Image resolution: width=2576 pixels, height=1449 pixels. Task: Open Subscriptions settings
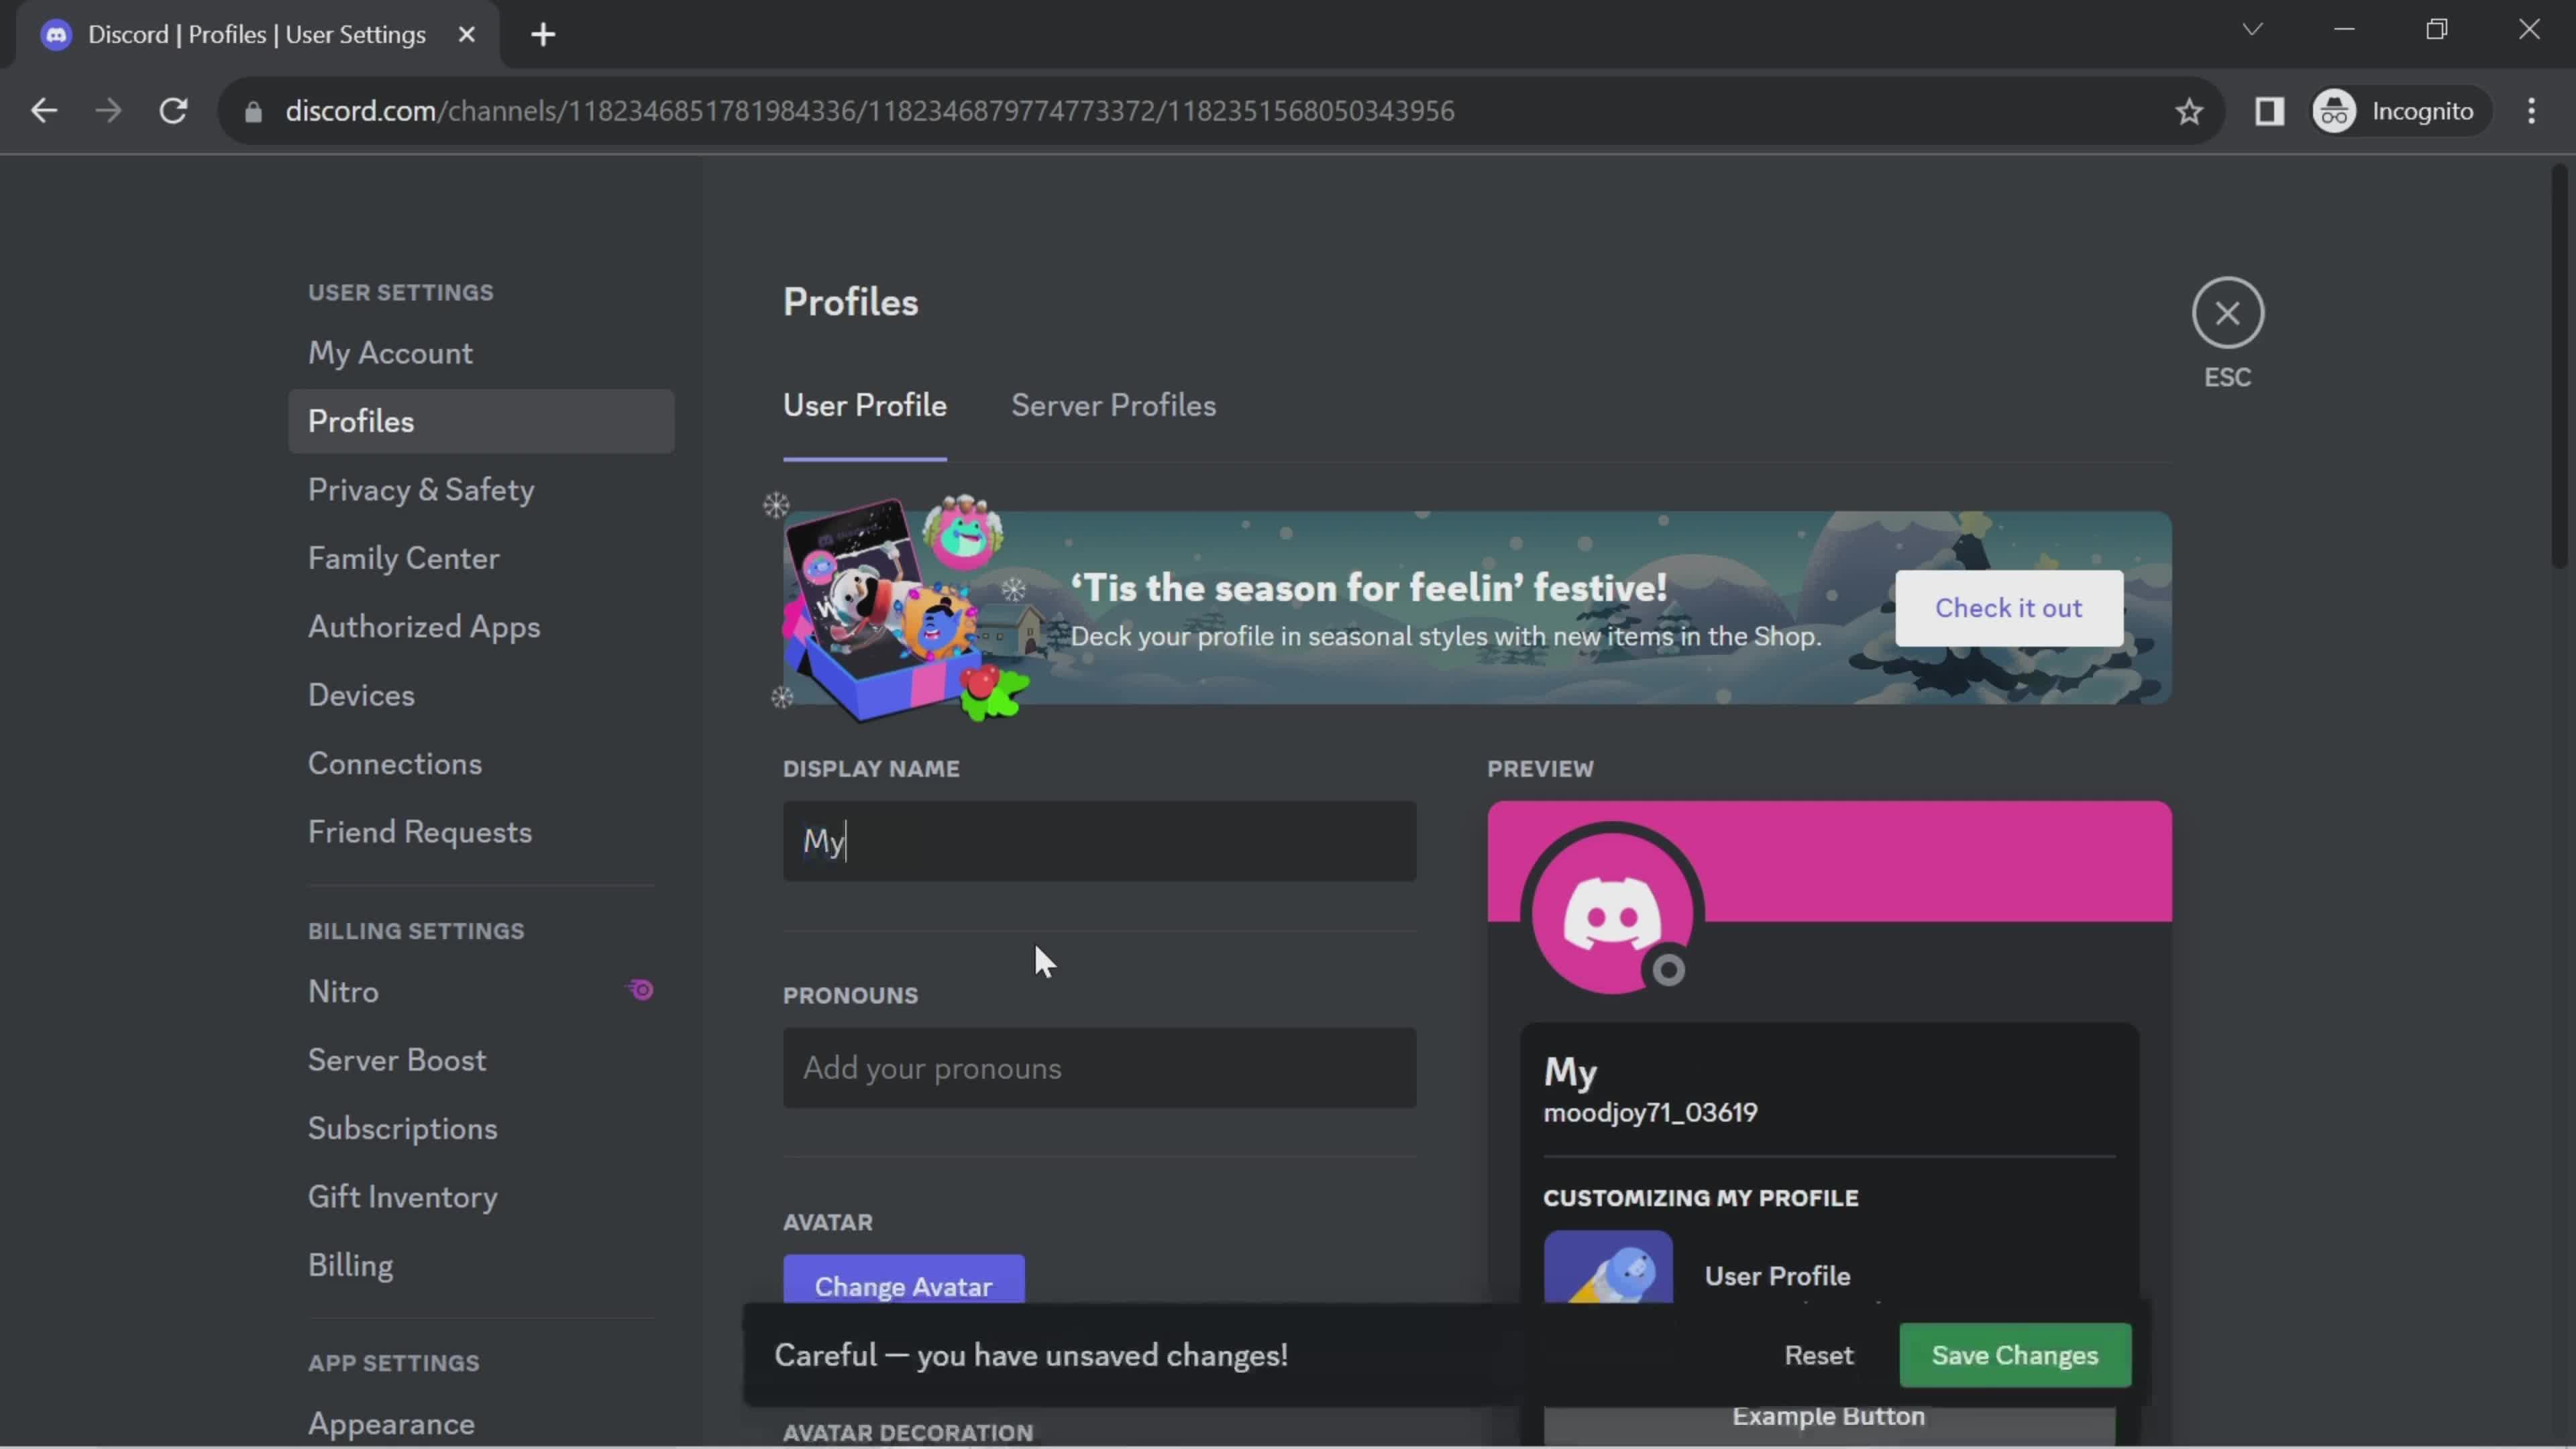pyautogui.click(x=481, y=1128)
